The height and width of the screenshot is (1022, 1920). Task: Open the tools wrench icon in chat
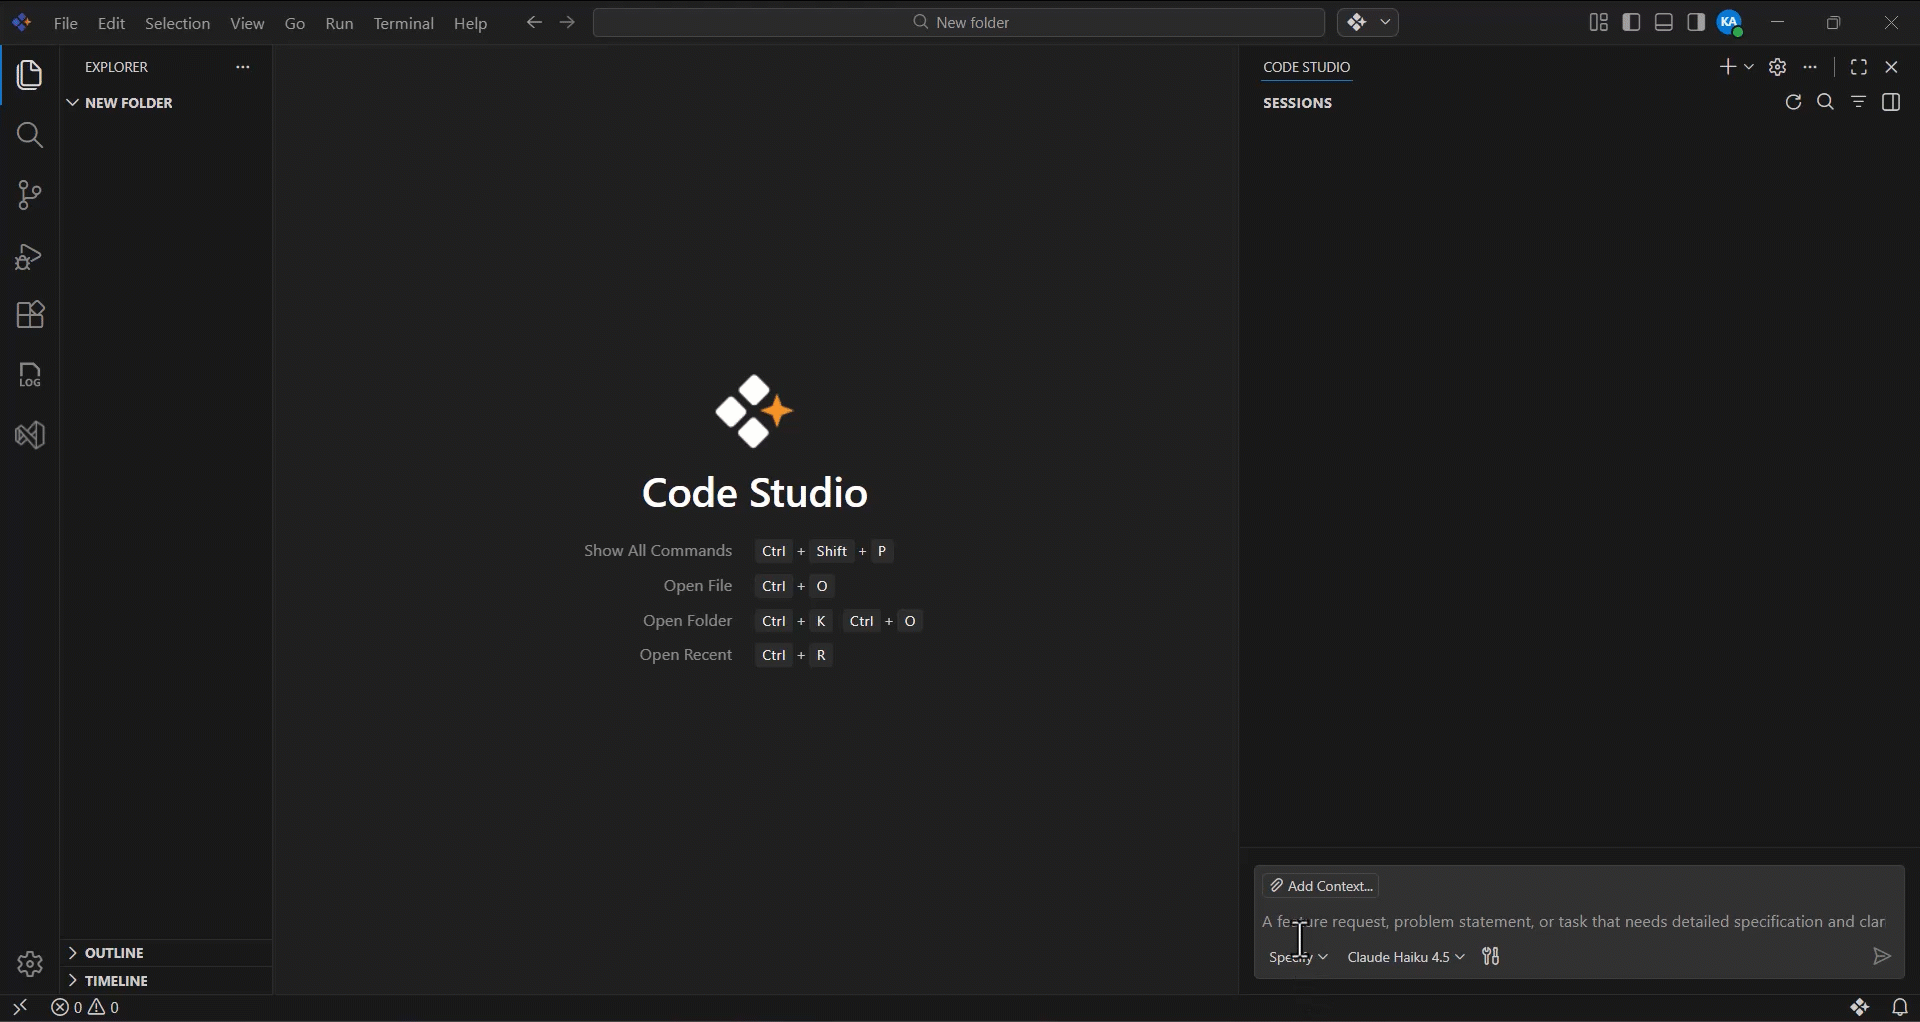click(x=1490, y=957)
